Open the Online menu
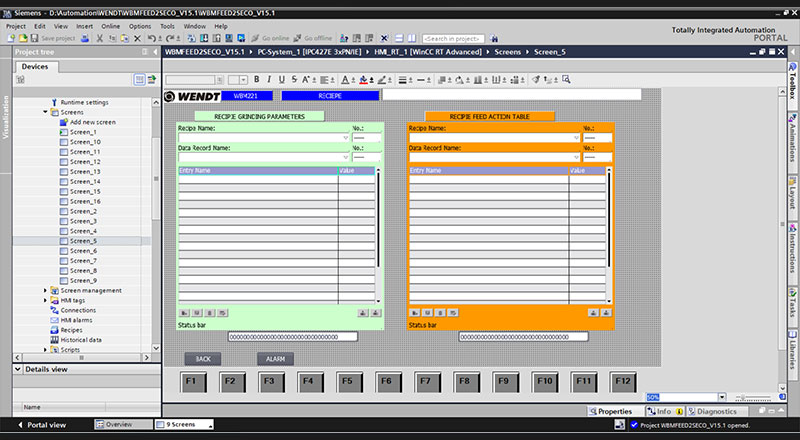The width and height of the screenshot is (800, 440). pyautogui.click(x=110, y=26)
